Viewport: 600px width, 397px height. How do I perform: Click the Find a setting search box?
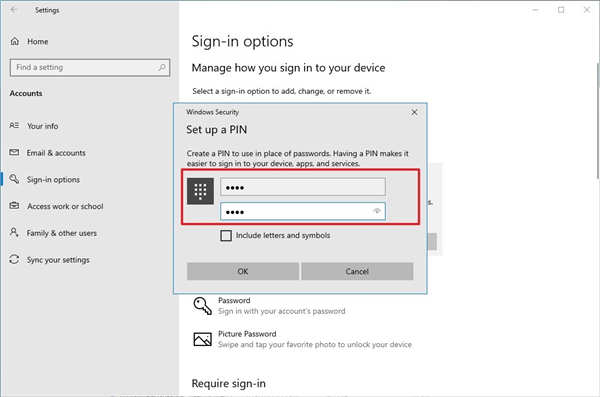pyautogui.click(x=90, y=67)
